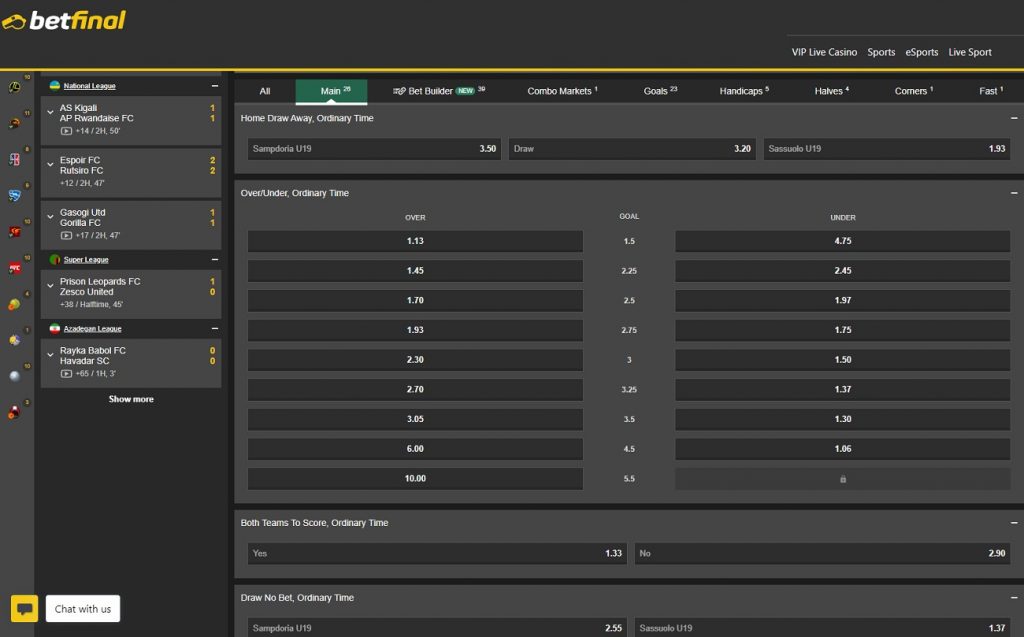This screenshot has height=637, width=1024.
Task: Select the tennis ball sidebar icon with badge 4
Action: point(14,304)
